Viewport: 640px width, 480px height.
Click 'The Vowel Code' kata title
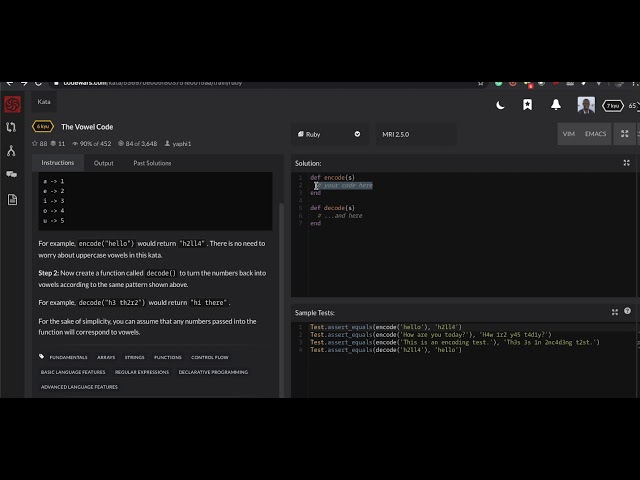point(87,127)
